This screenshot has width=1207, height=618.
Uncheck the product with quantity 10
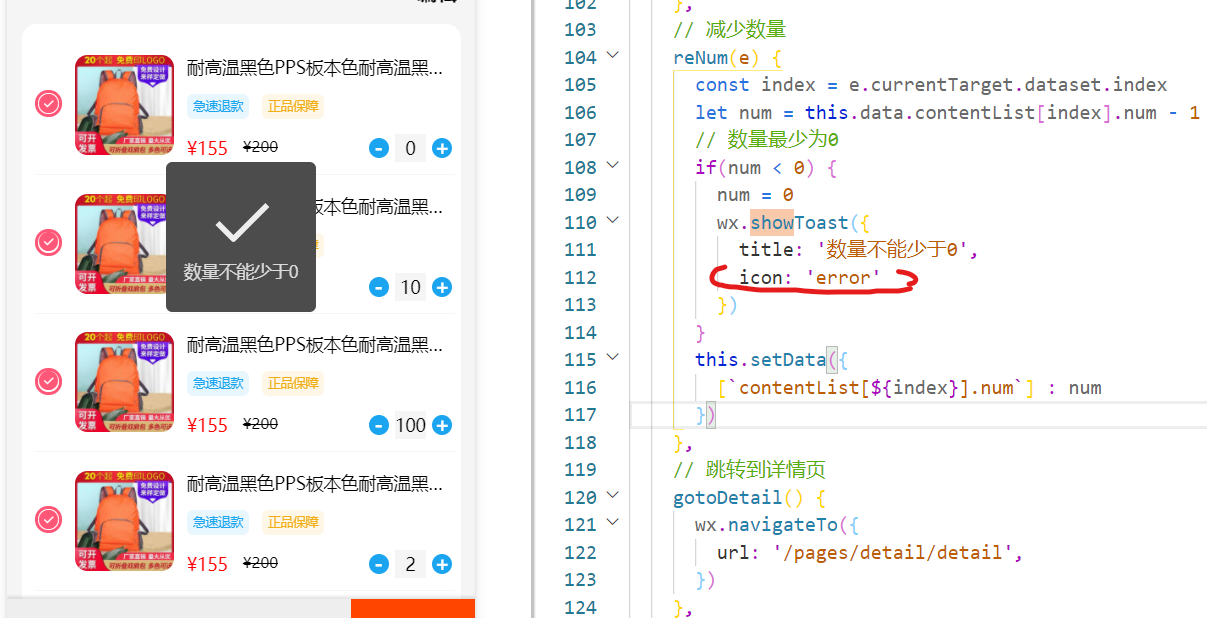point(49,242)
